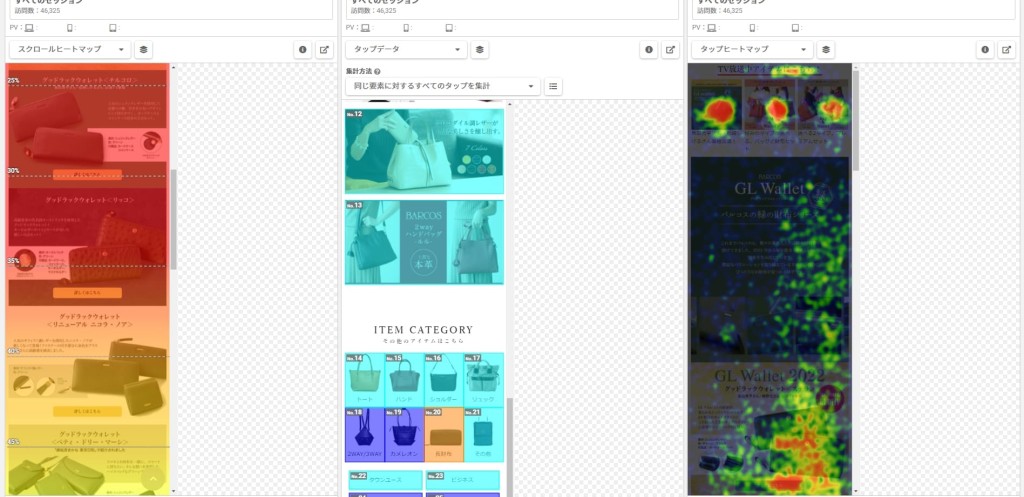This screenshot has height=497, width=1024.
Task: Open right heatmap panel in external window
Action: click(1008, 50)
